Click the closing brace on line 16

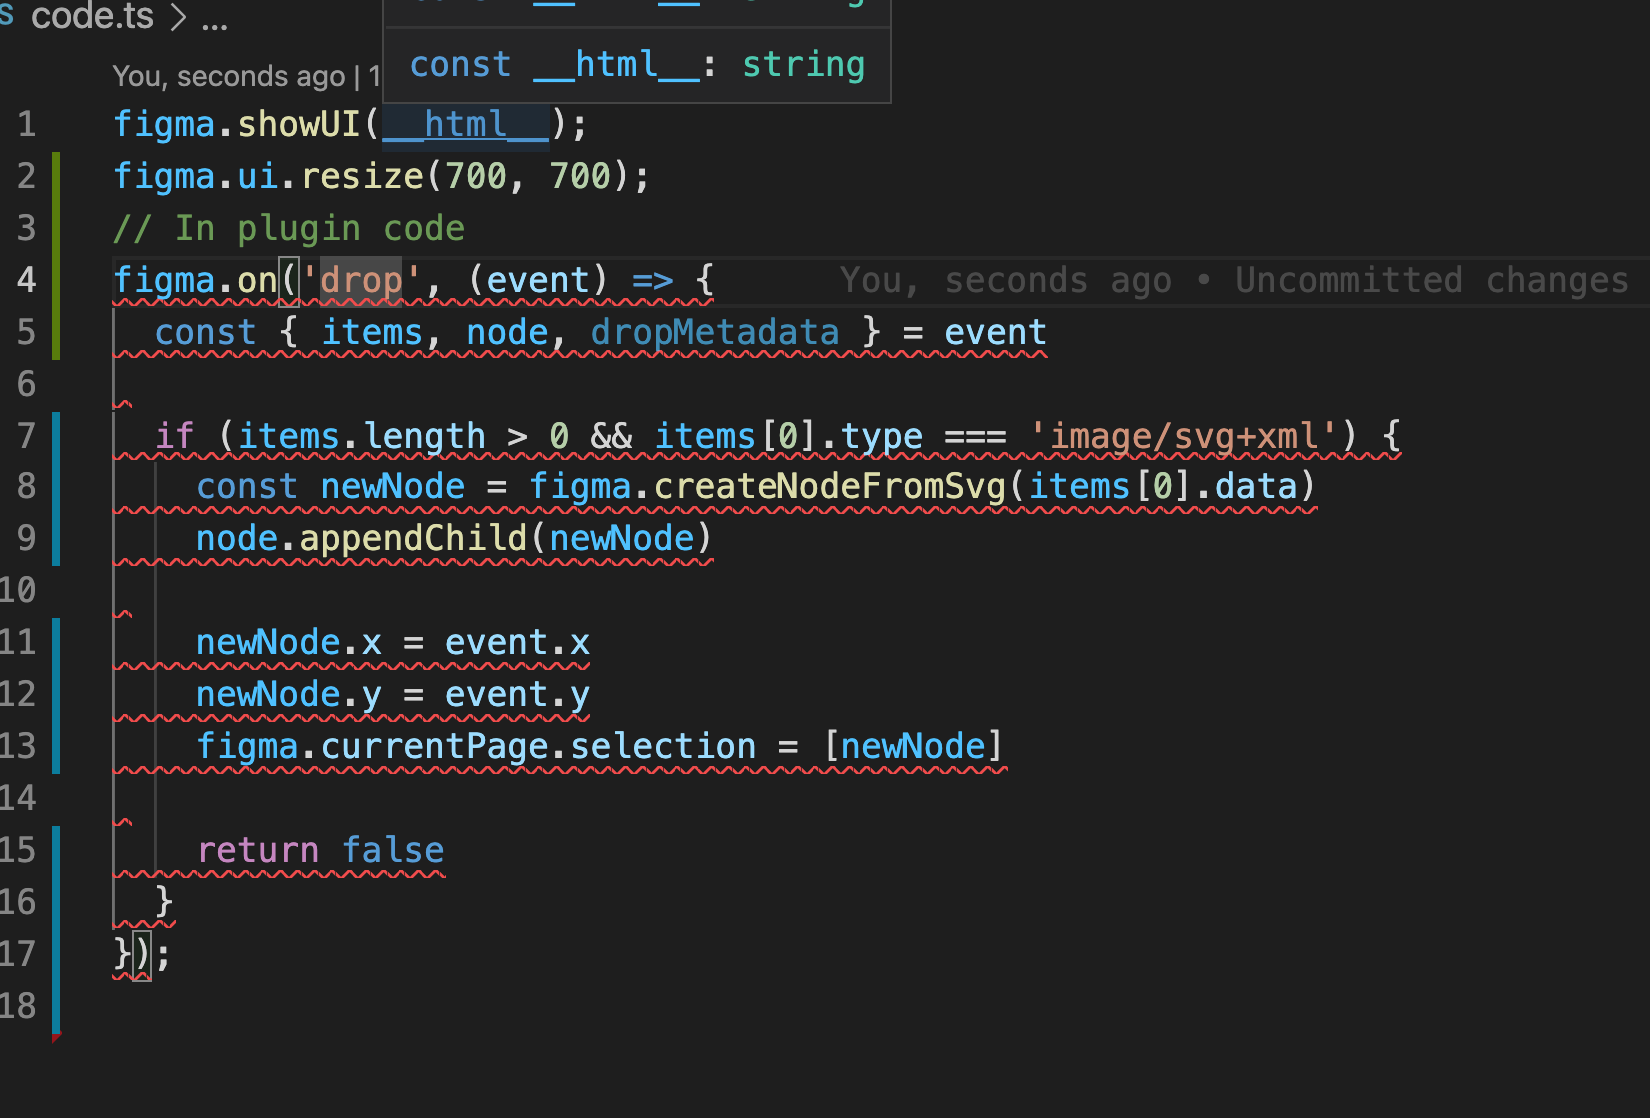[x=165, y=902]
